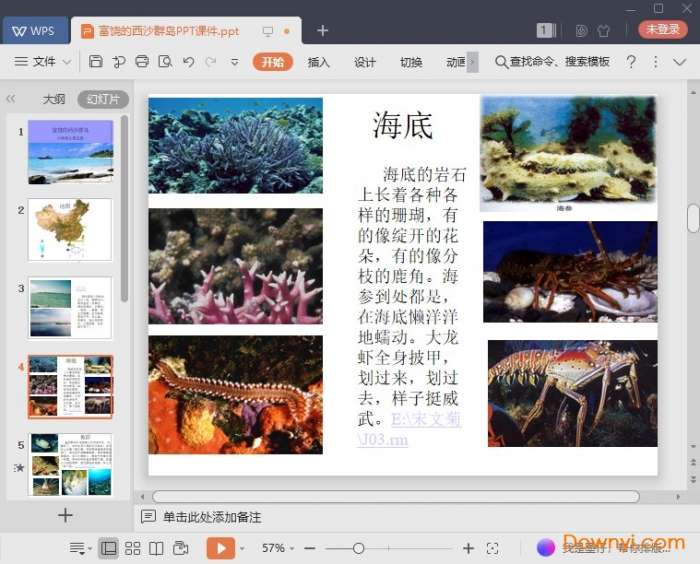700x564 pixels.
Task: Click the Print icon in toolbar
Action: [x=142, y=62]
